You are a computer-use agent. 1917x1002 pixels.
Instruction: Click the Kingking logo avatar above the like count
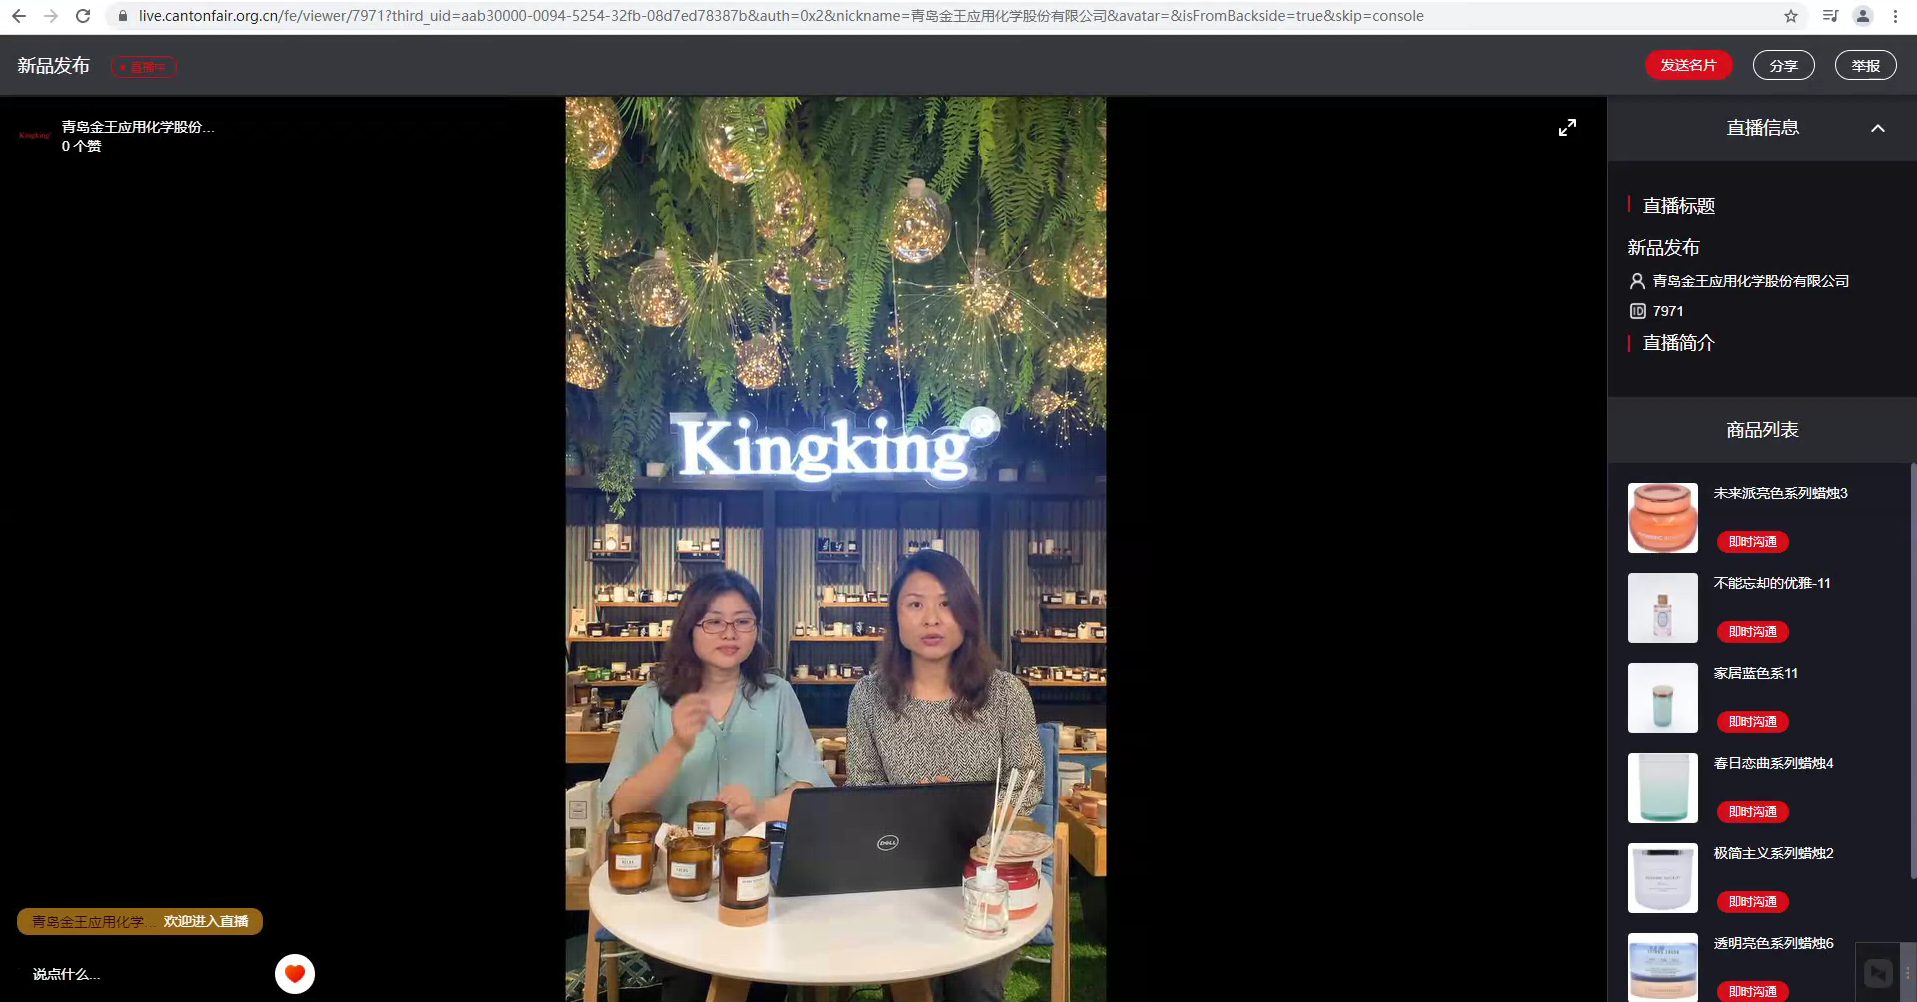(x=33, y=134)
